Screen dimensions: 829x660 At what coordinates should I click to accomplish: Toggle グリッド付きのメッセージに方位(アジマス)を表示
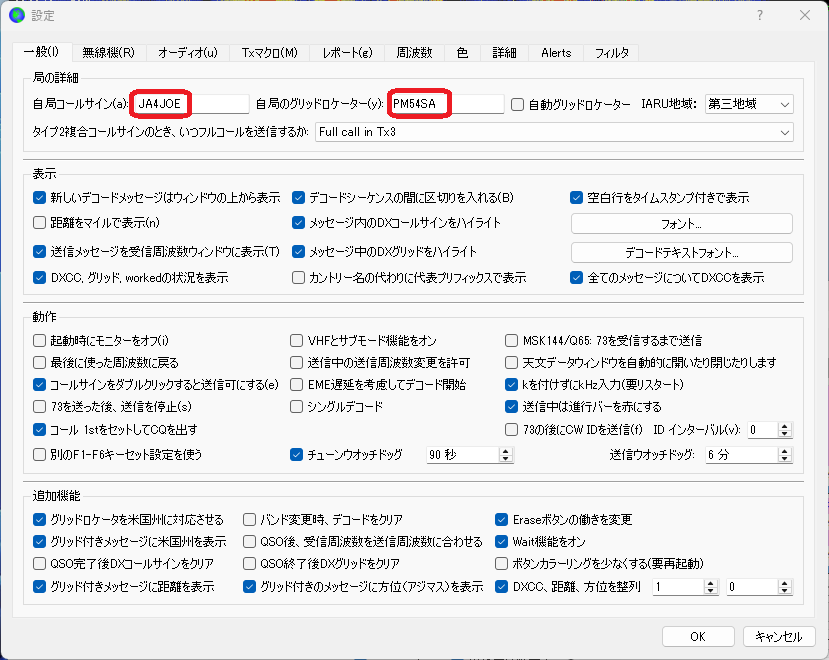250,586
